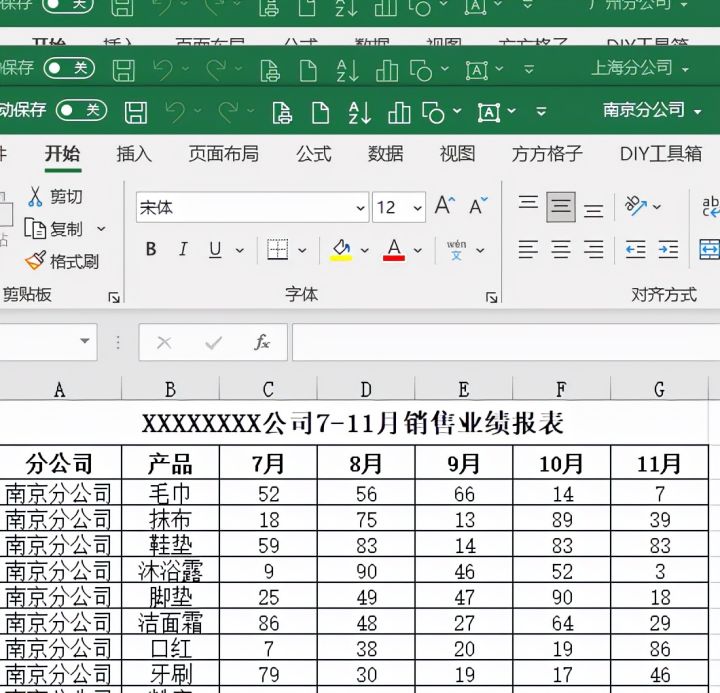This screenshot has width=720, height=693.
Task: Click the Copy (复制) button
Action: click(54, 228)
